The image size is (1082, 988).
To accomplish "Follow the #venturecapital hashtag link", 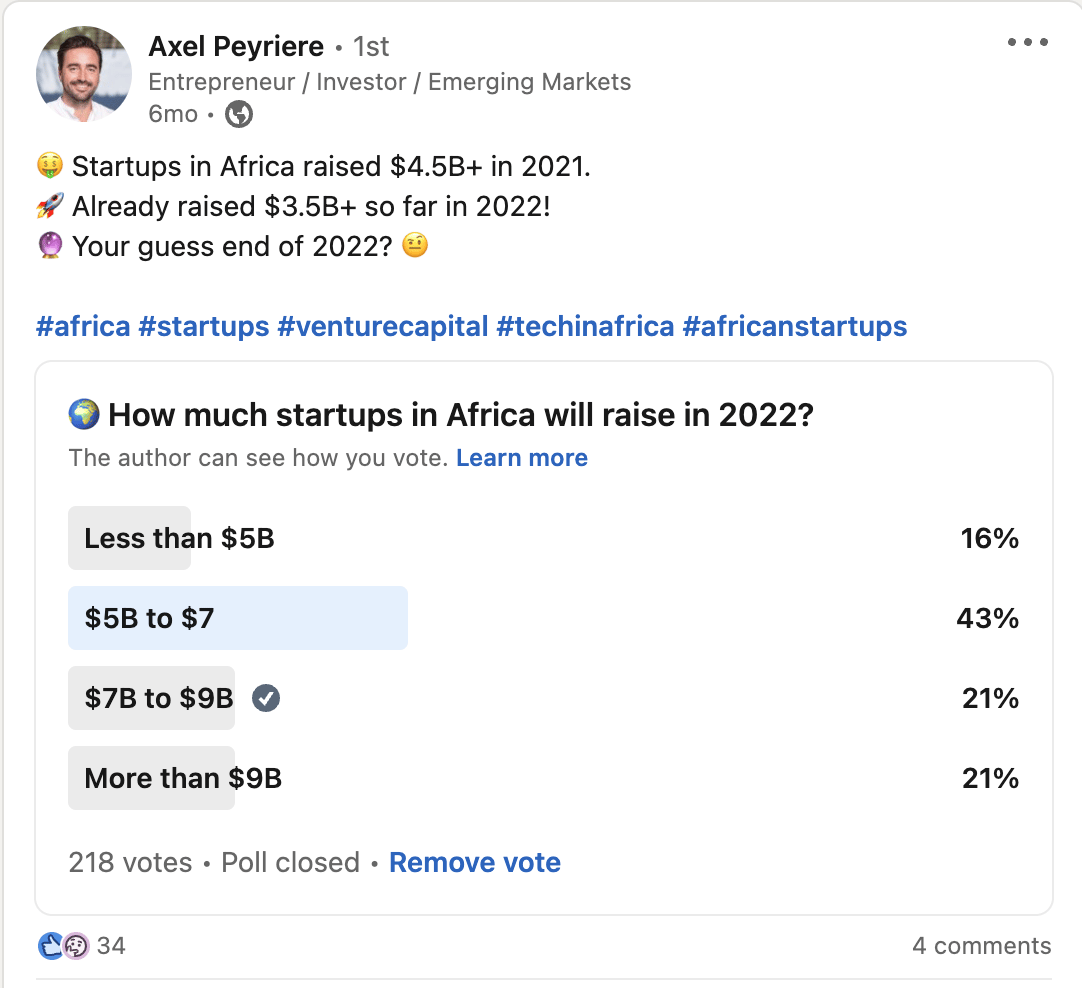I will tap(382, 326).
